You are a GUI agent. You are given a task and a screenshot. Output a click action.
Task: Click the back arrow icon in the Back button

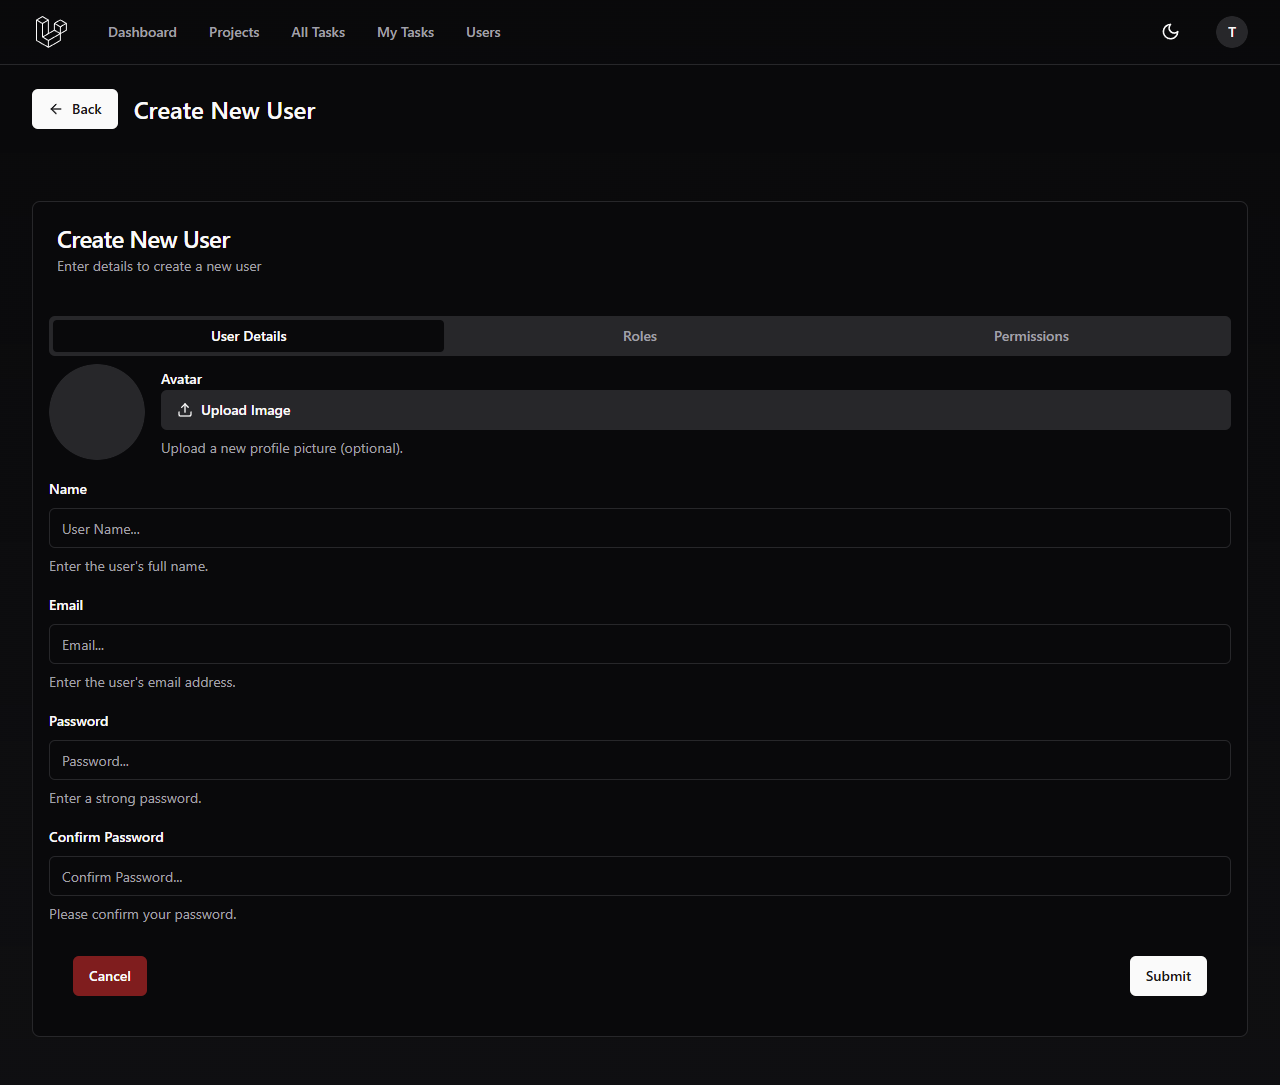pyautogui.click(x=56, y=108)
